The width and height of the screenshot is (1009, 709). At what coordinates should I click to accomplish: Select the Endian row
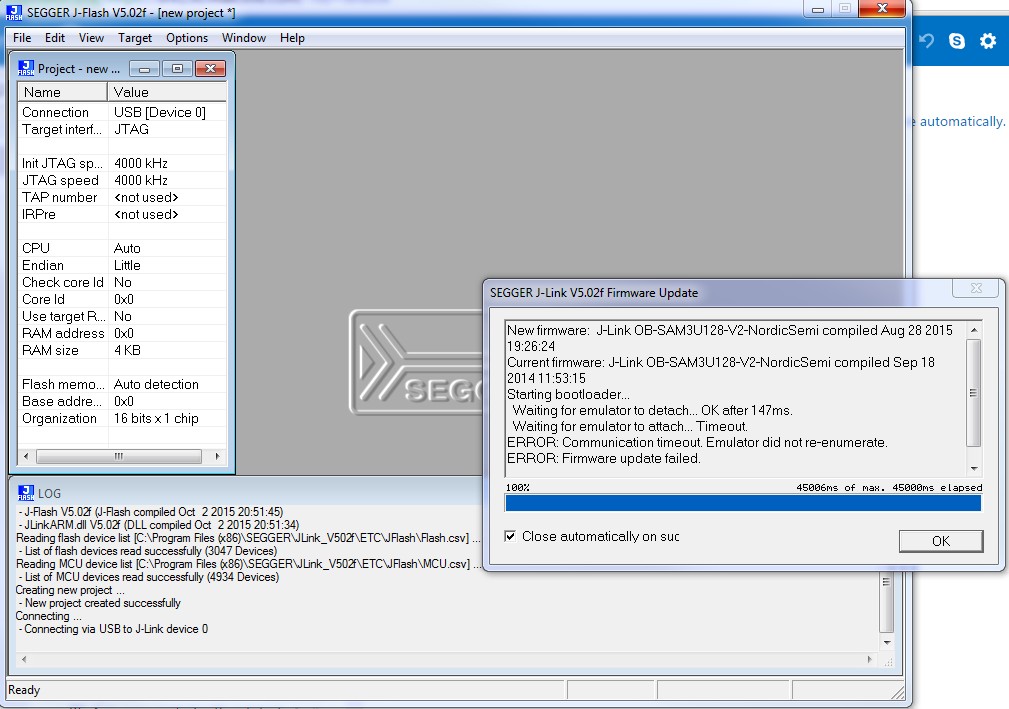click(x=122, y=265)
